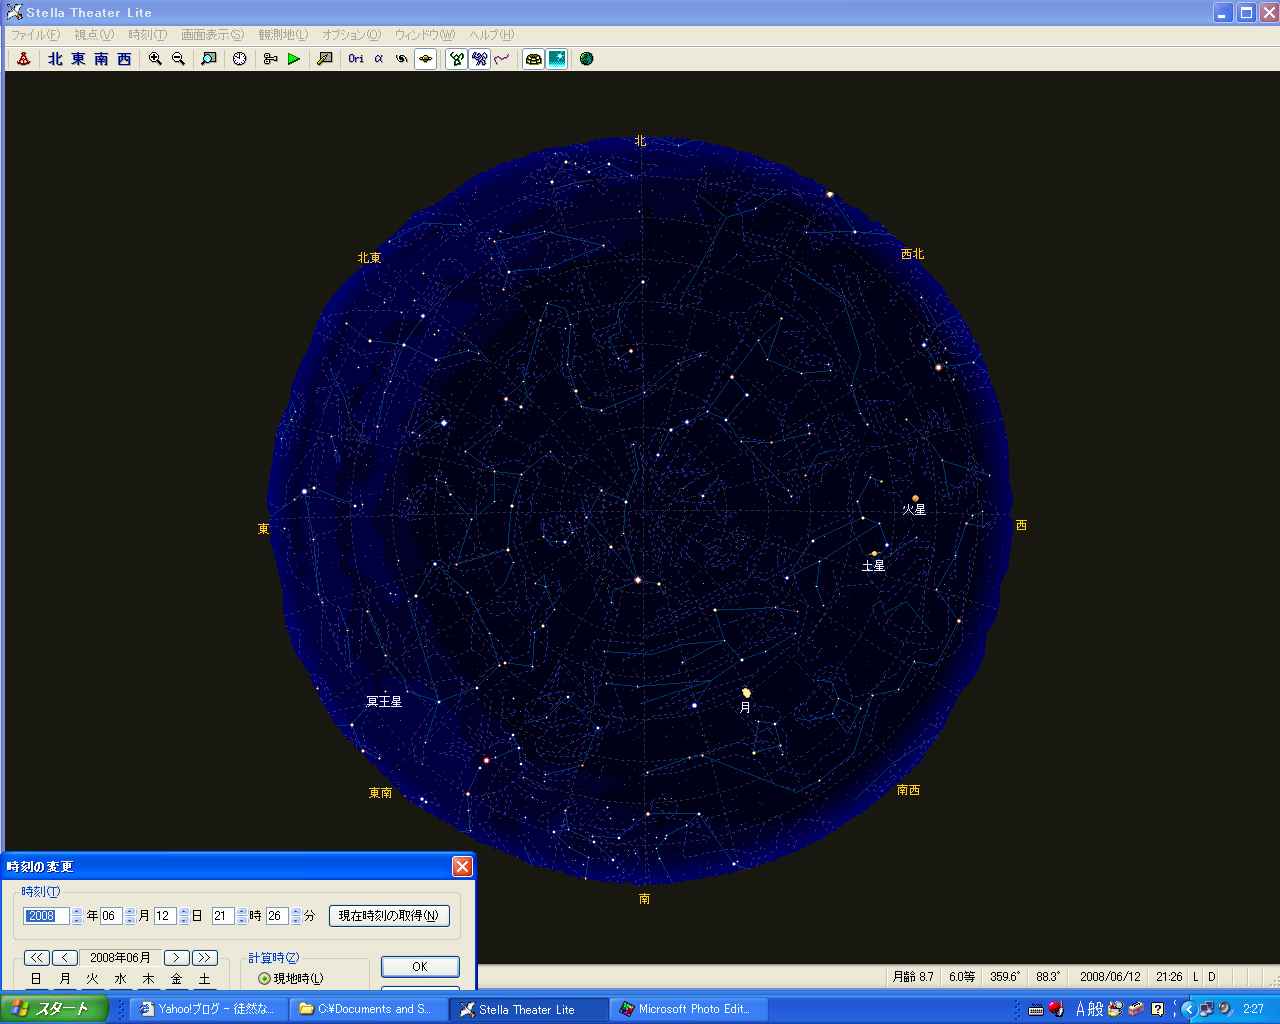Toggle star names with the alpha icon

click(x=379, y=59)
